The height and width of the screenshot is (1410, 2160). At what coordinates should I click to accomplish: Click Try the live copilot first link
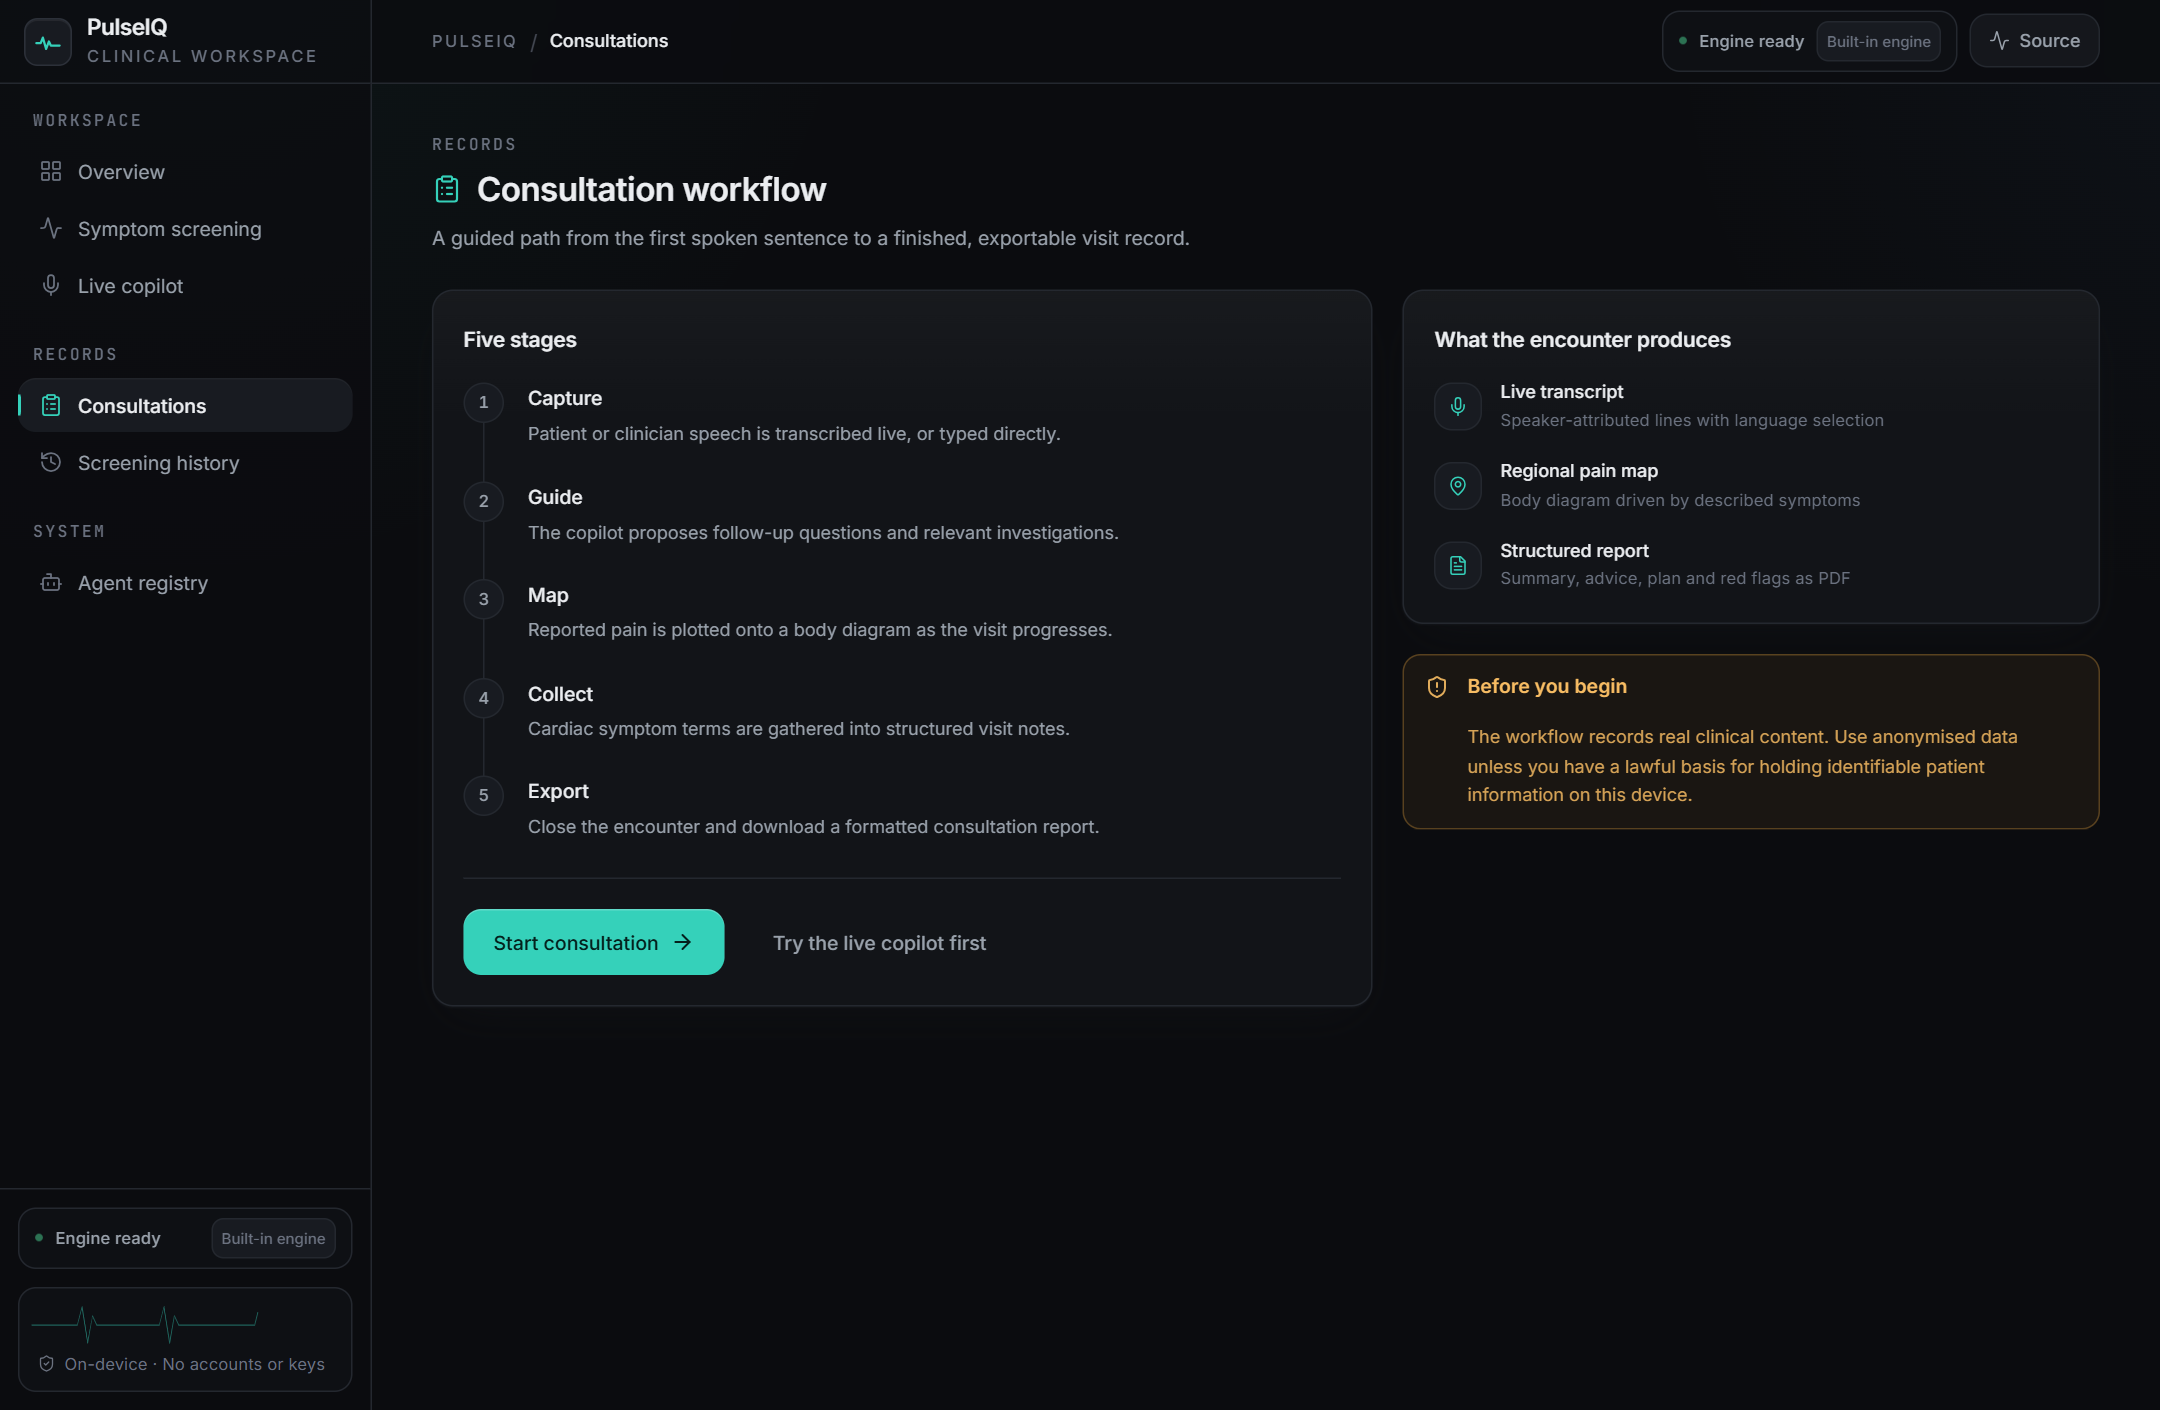click(879, 943)
